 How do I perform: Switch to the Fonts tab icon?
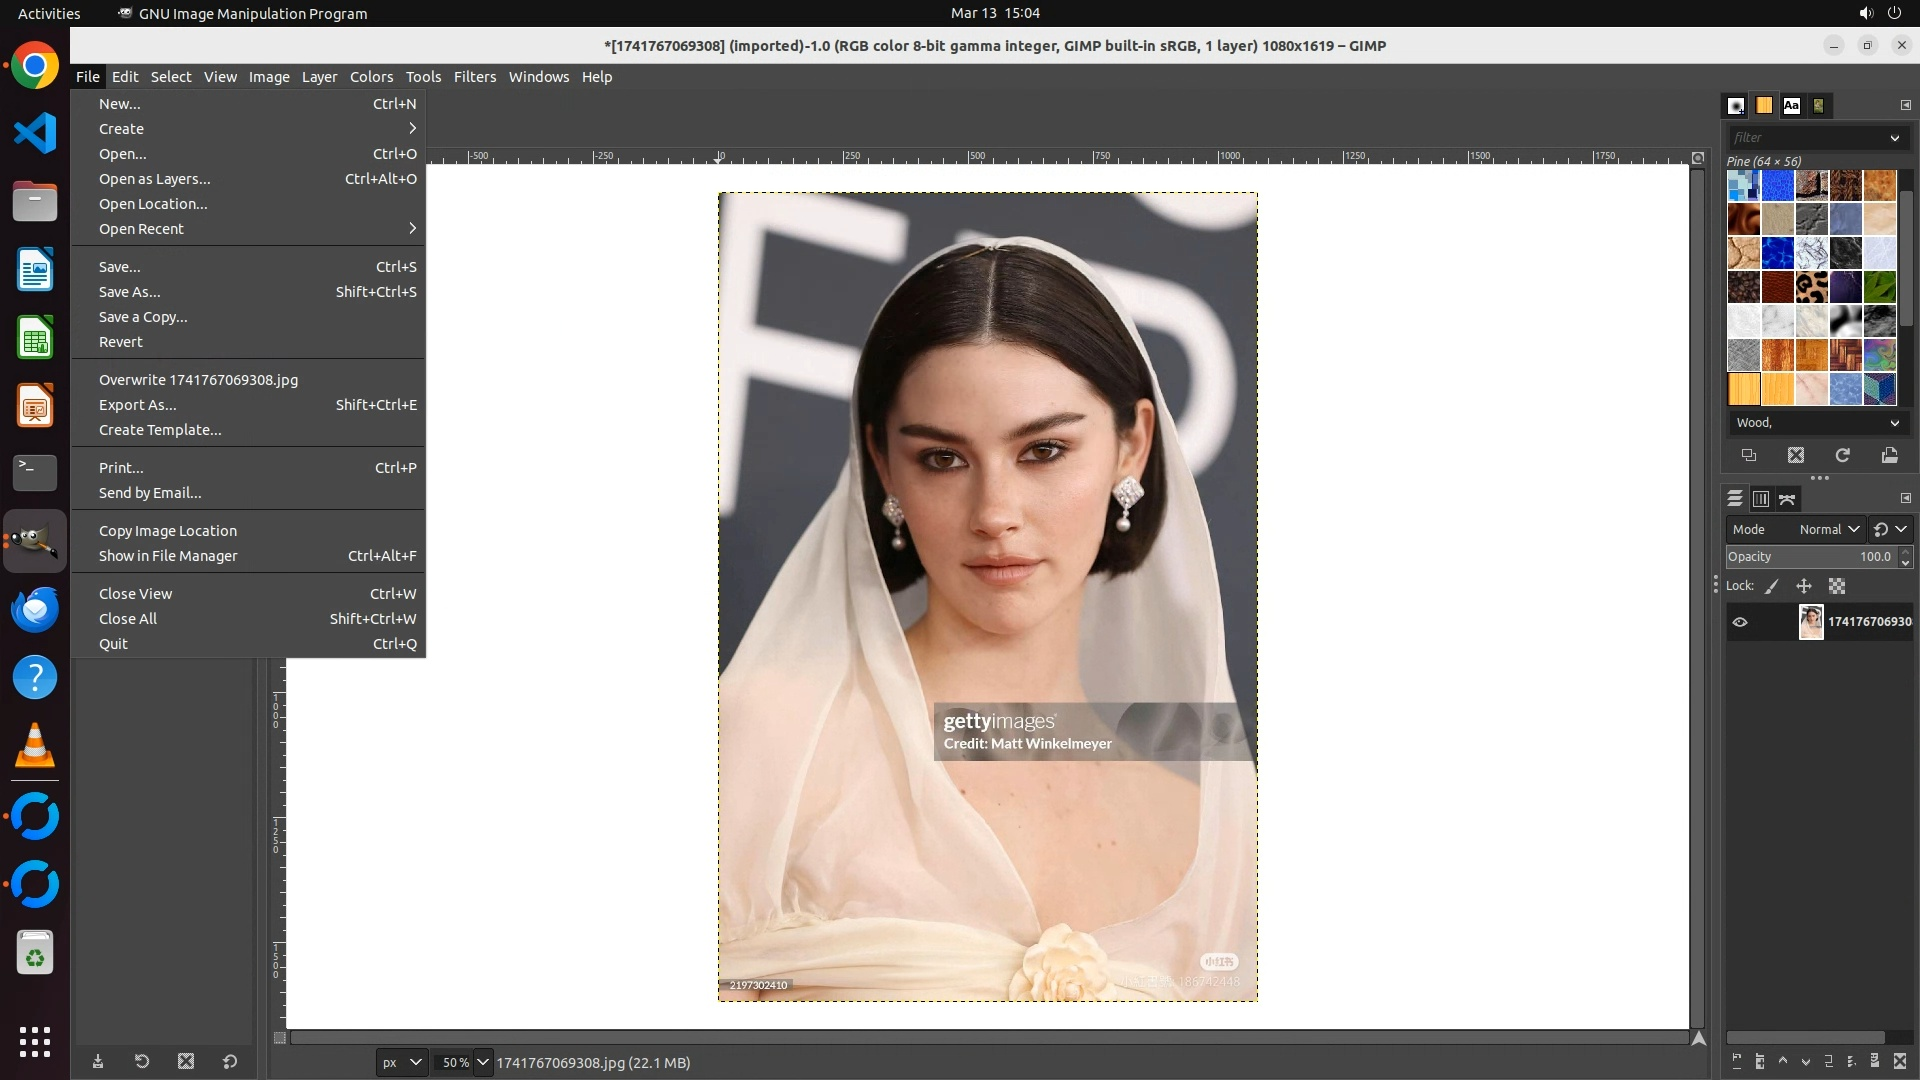[1791, 105]
